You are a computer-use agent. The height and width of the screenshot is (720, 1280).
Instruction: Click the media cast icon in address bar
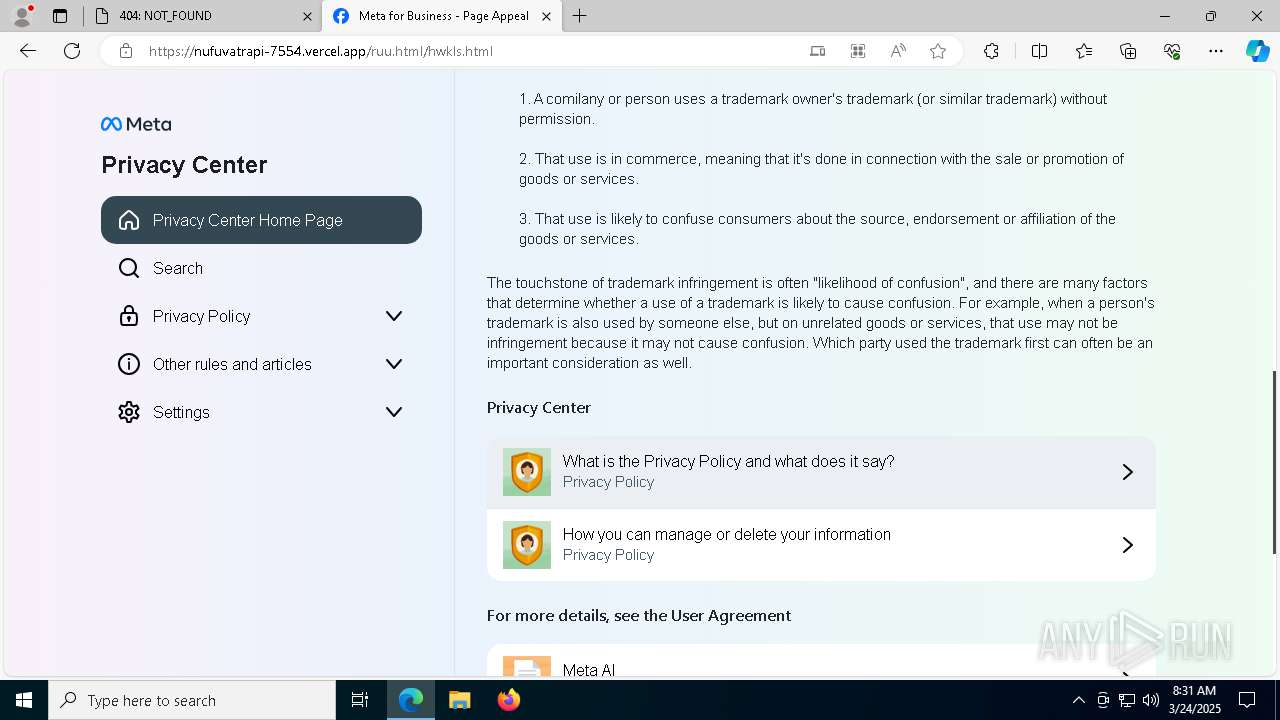pyautogui.click(x=818, y=51)
